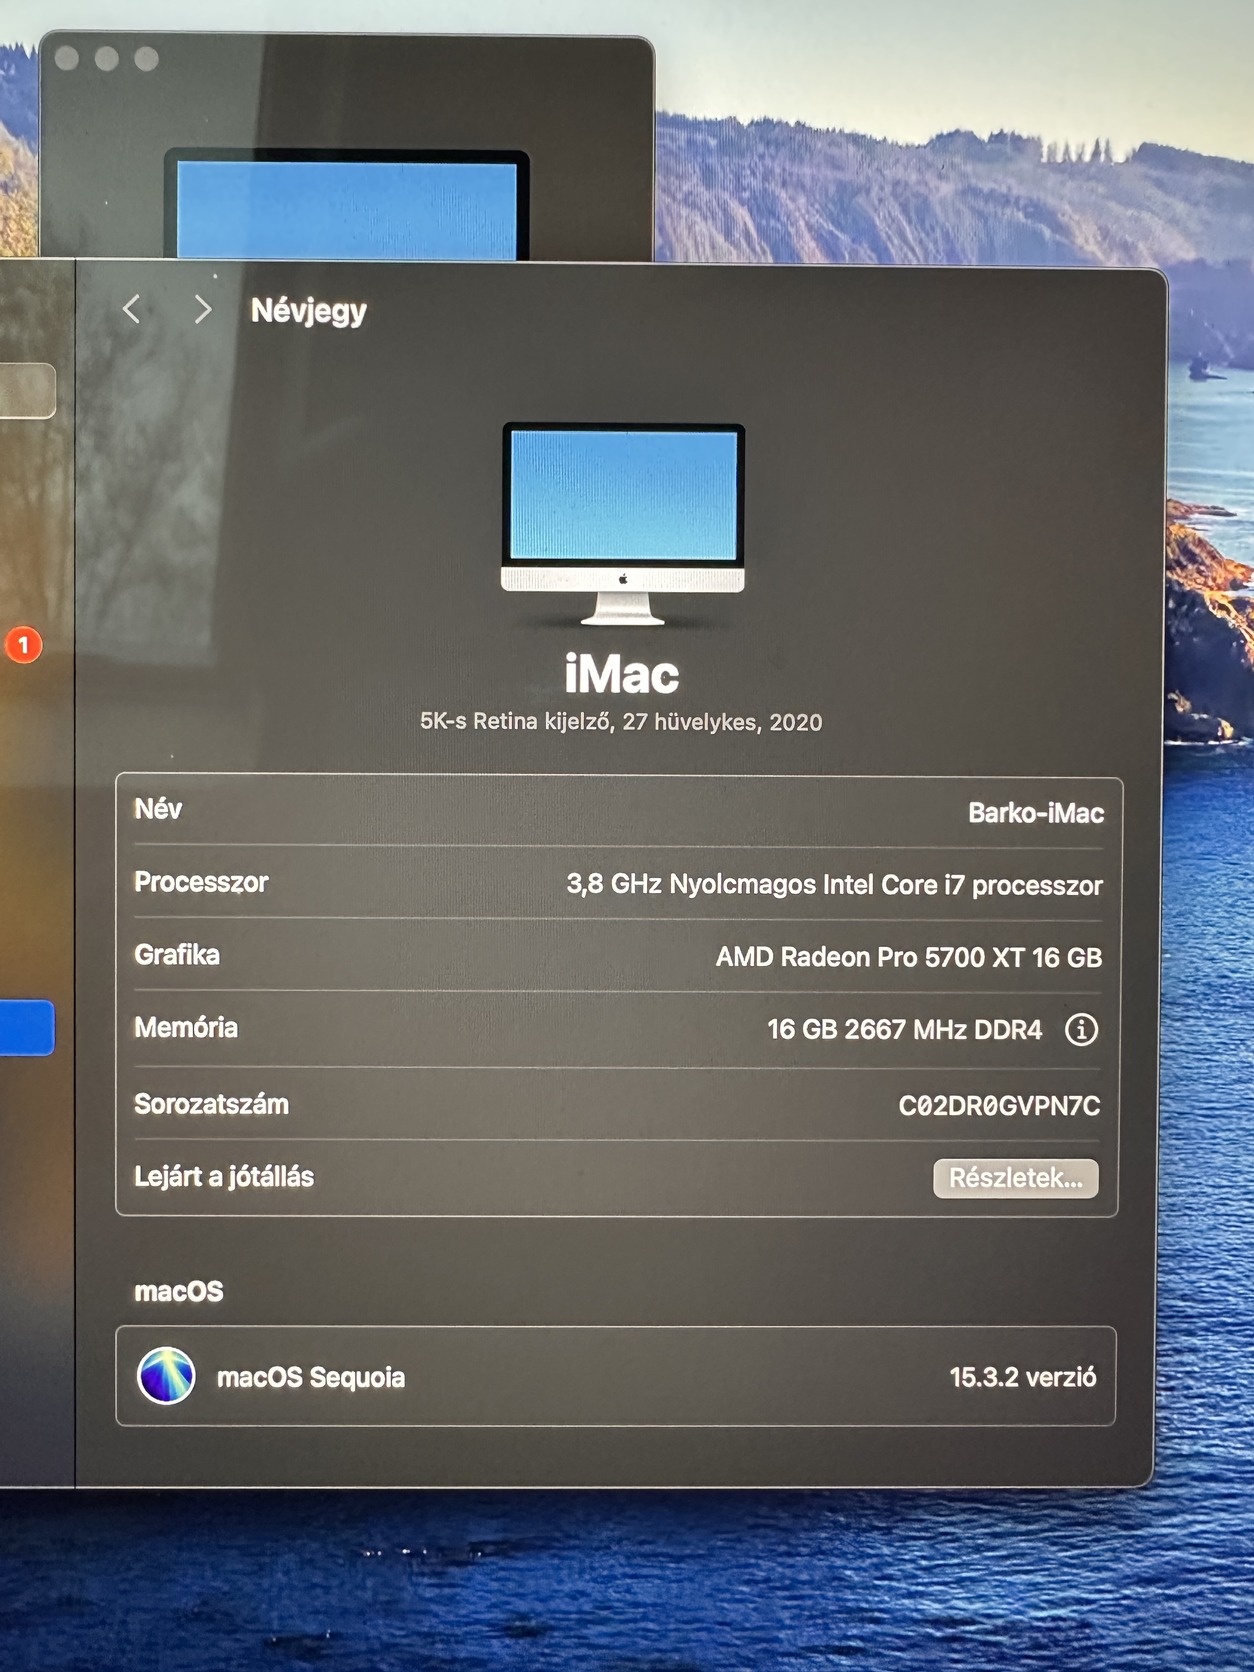Click the macOS Sequoia logo icon
This screenshot has height=1672, width=1254.
coord(166,1375)
